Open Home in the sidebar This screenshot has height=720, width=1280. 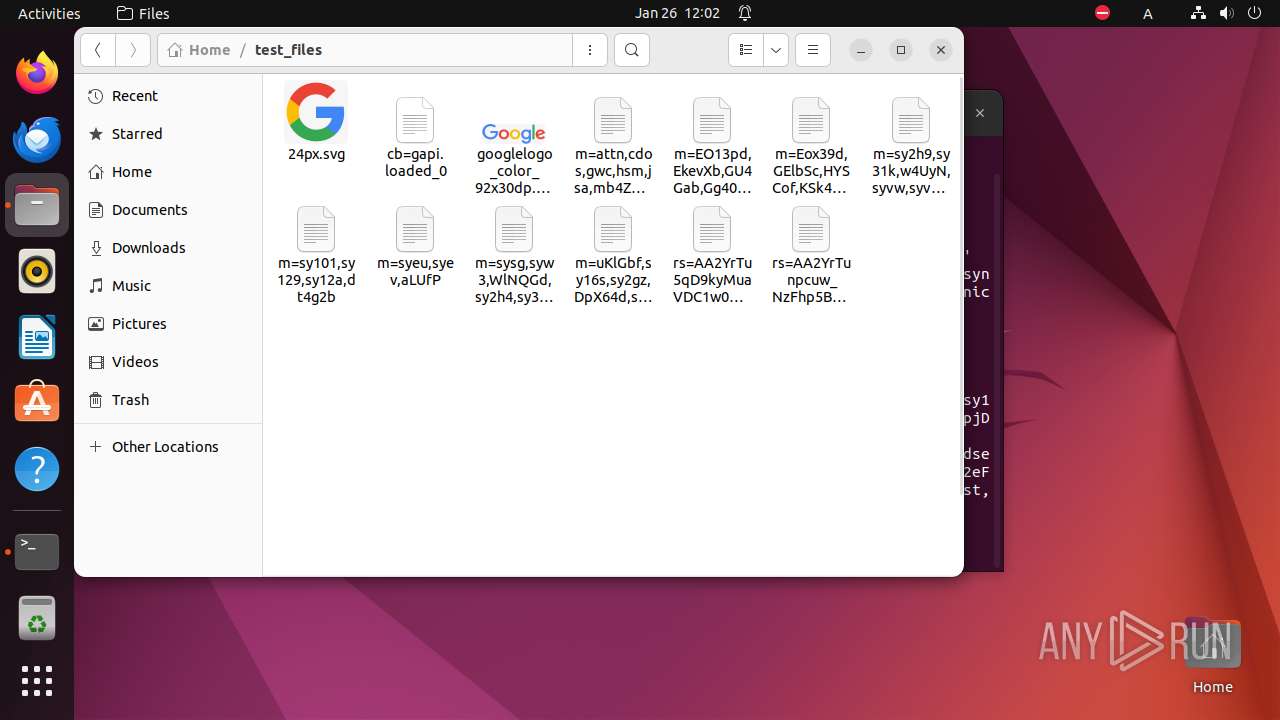click(168, 172)
